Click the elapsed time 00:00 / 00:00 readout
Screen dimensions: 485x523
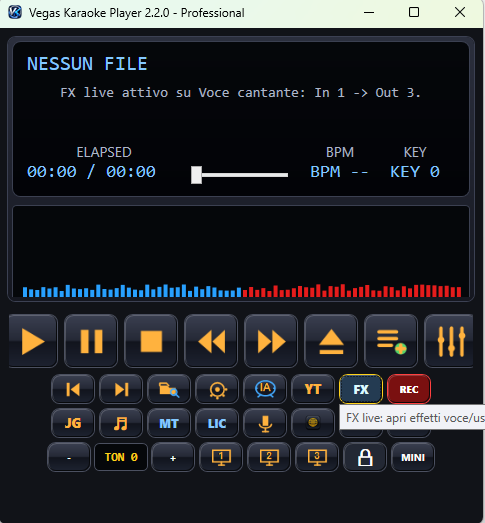pyautogui.click(x=91, y=172)
